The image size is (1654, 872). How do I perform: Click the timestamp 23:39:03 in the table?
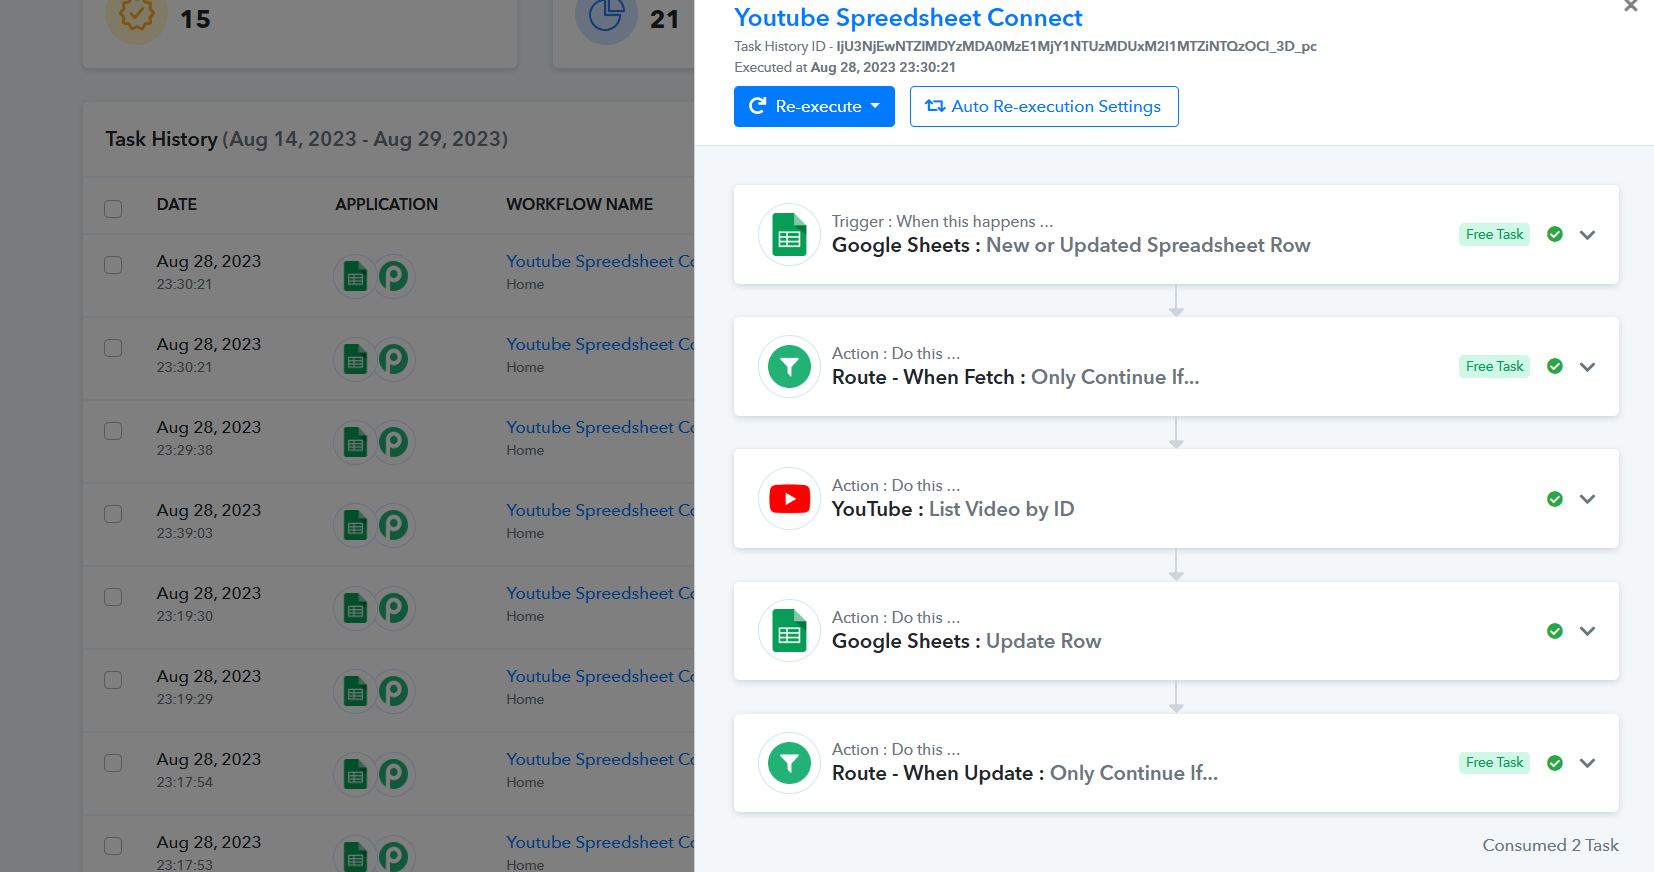(185, 533)
